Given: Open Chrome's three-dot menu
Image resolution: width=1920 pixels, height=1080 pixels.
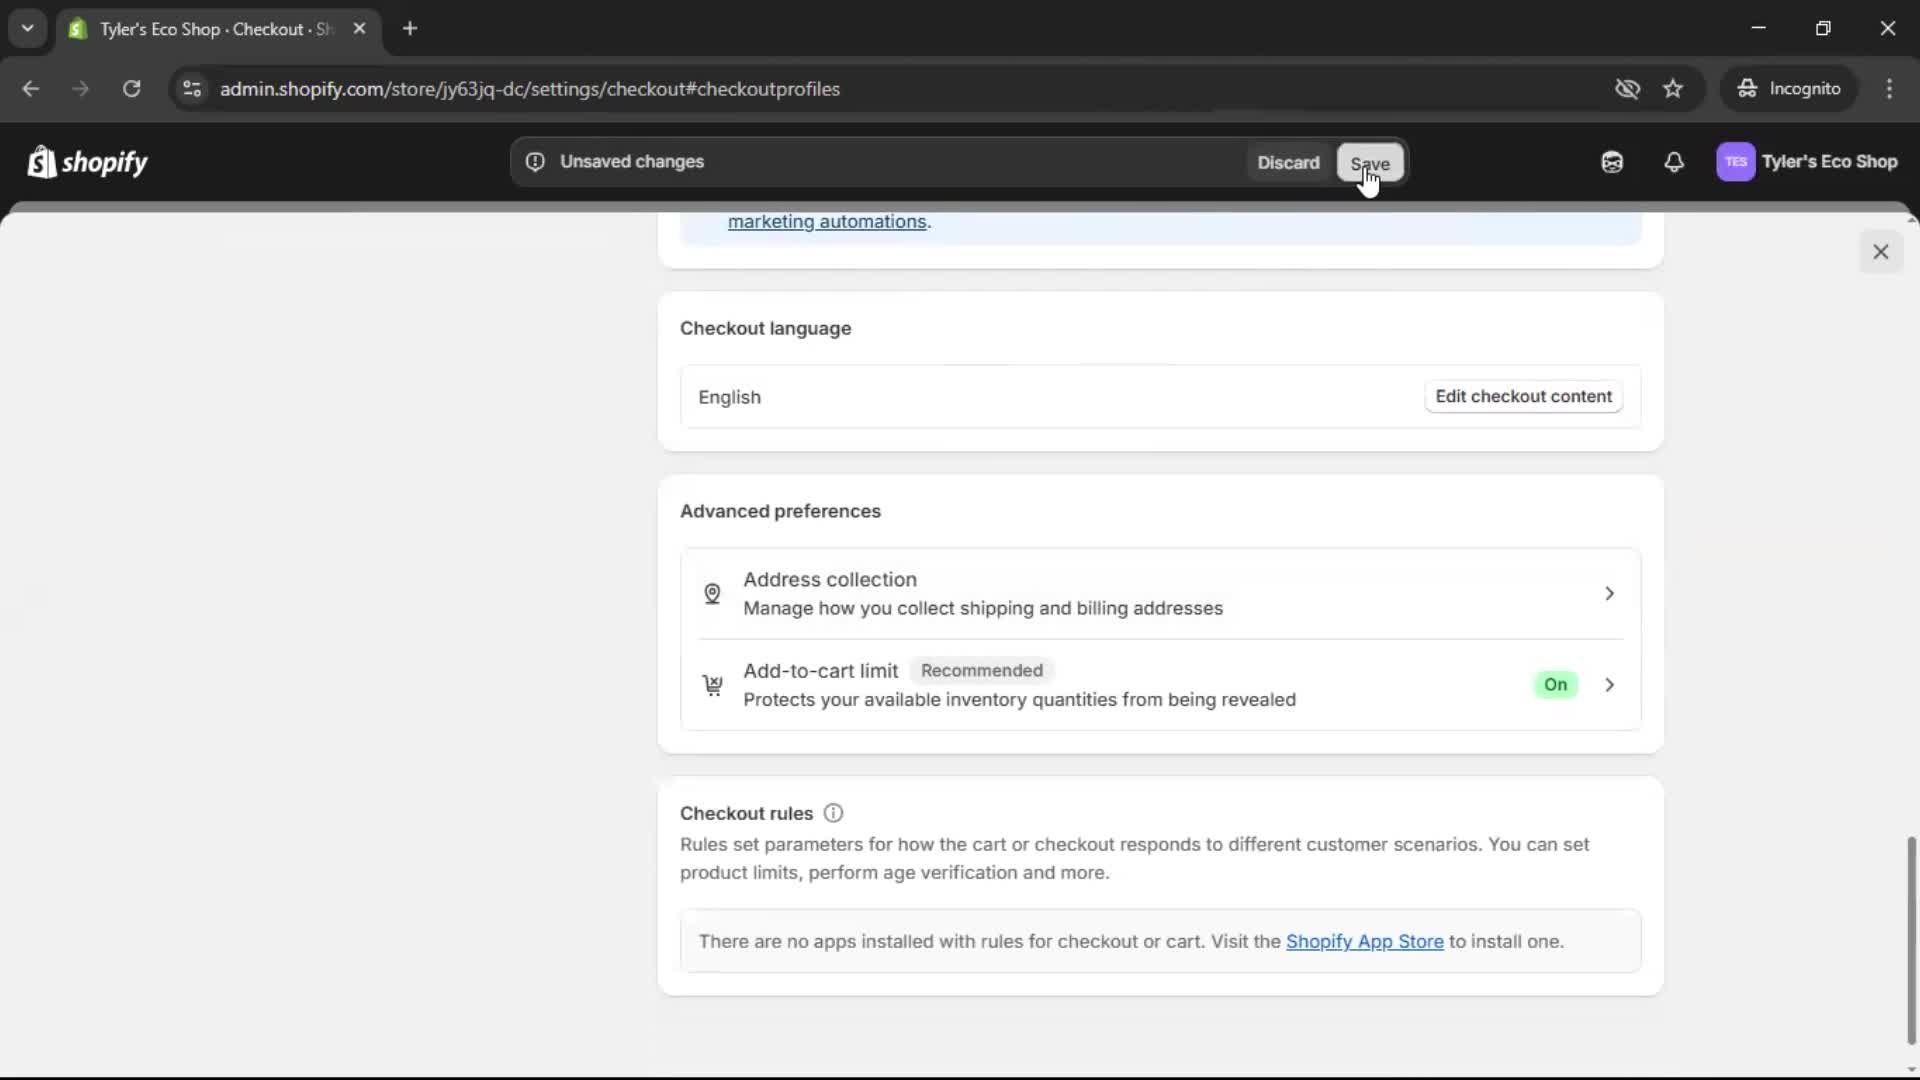Looking at the screenshot, I should coord(1890,88).
